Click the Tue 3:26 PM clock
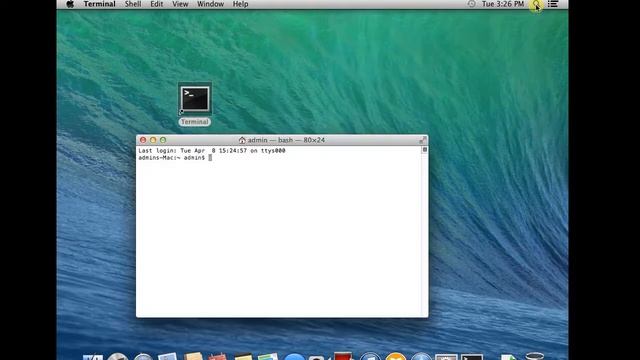This screenshot has width=640, height=360. pos(503,4)
